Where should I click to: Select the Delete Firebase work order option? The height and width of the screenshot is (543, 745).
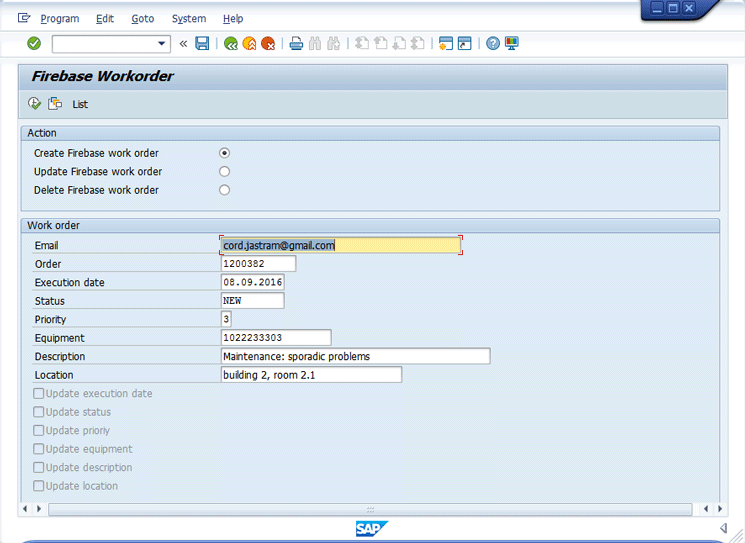(x=224, y=190)
